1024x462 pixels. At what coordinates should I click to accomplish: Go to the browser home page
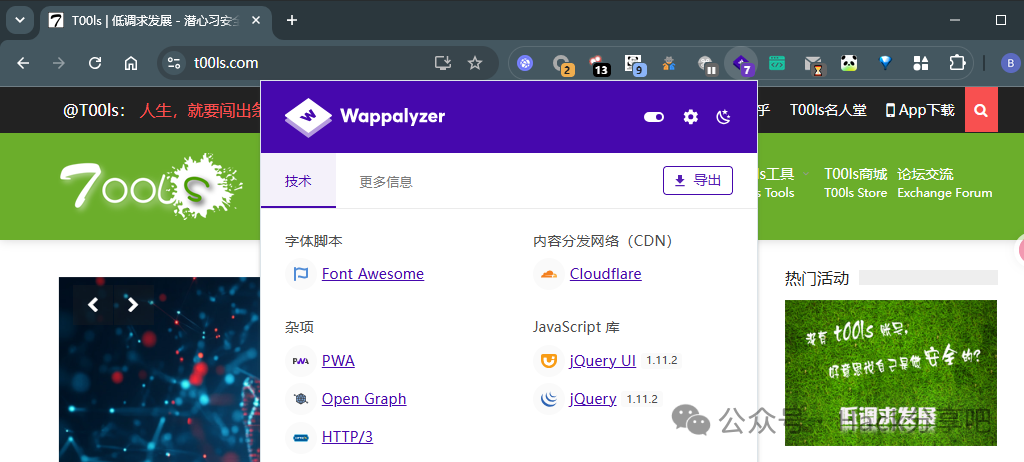click(x=131, y=63)
